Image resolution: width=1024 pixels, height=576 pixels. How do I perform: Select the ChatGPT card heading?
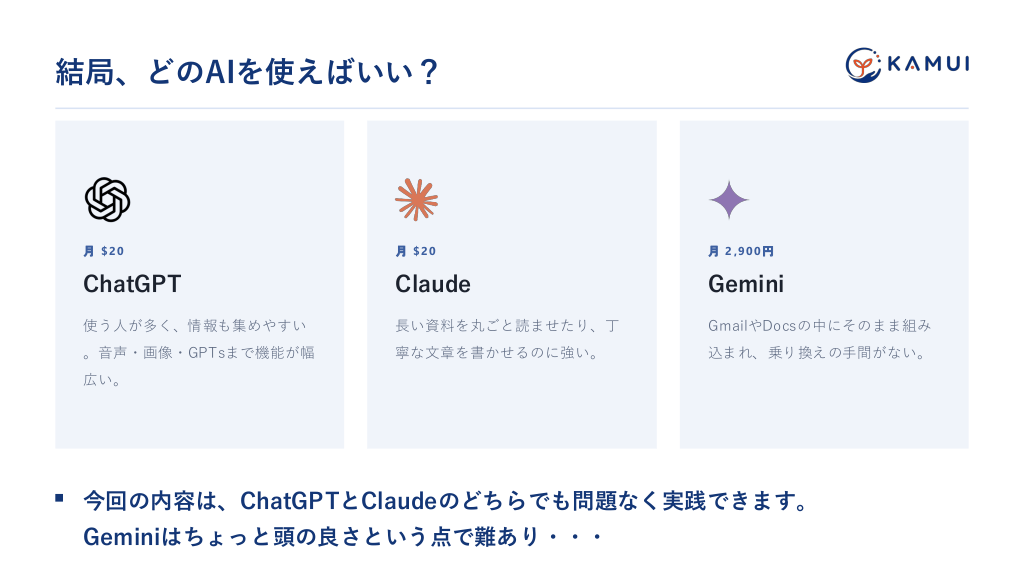point(132,284)
